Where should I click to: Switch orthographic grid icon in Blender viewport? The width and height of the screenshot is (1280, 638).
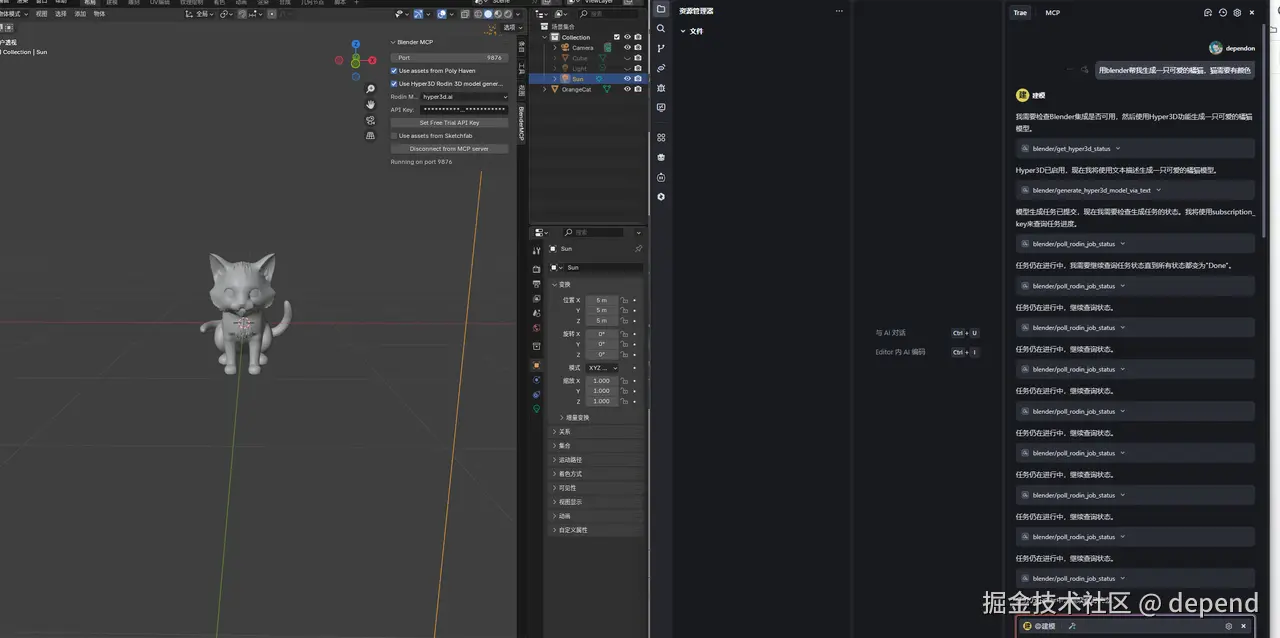click(x=371, y=135)
